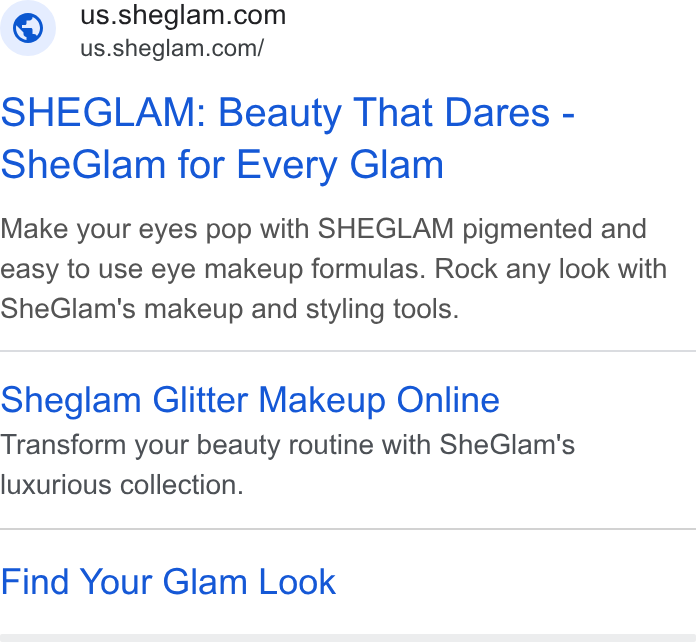Click the "SheGlam's makeup and styling tools" line
This screenshot has height=642, width=696.
coord(229,309)
